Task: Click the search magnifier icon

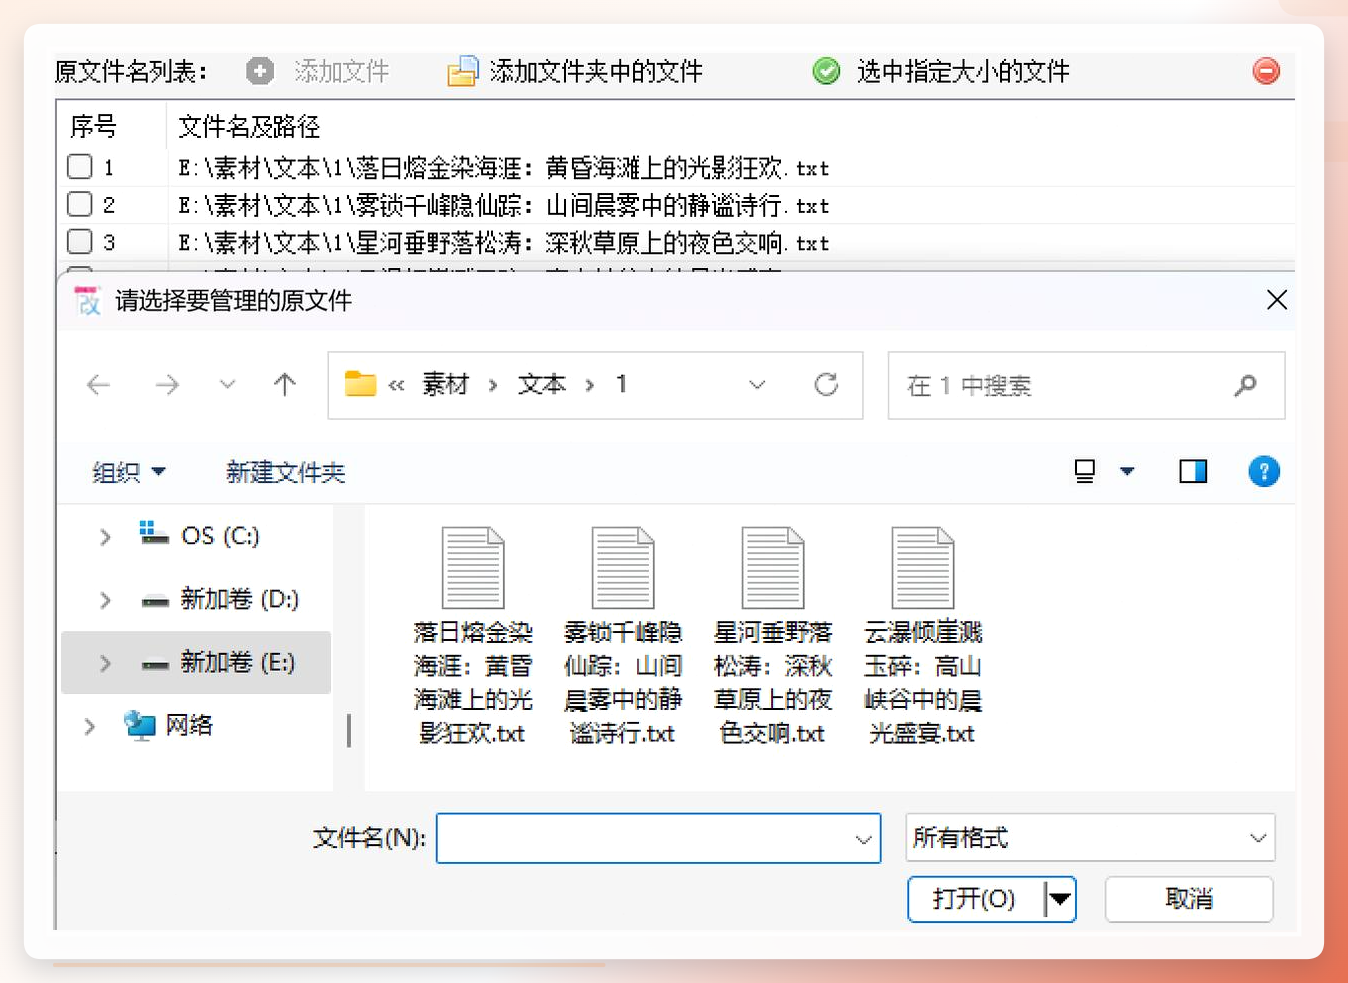Action: point(1245,385)
